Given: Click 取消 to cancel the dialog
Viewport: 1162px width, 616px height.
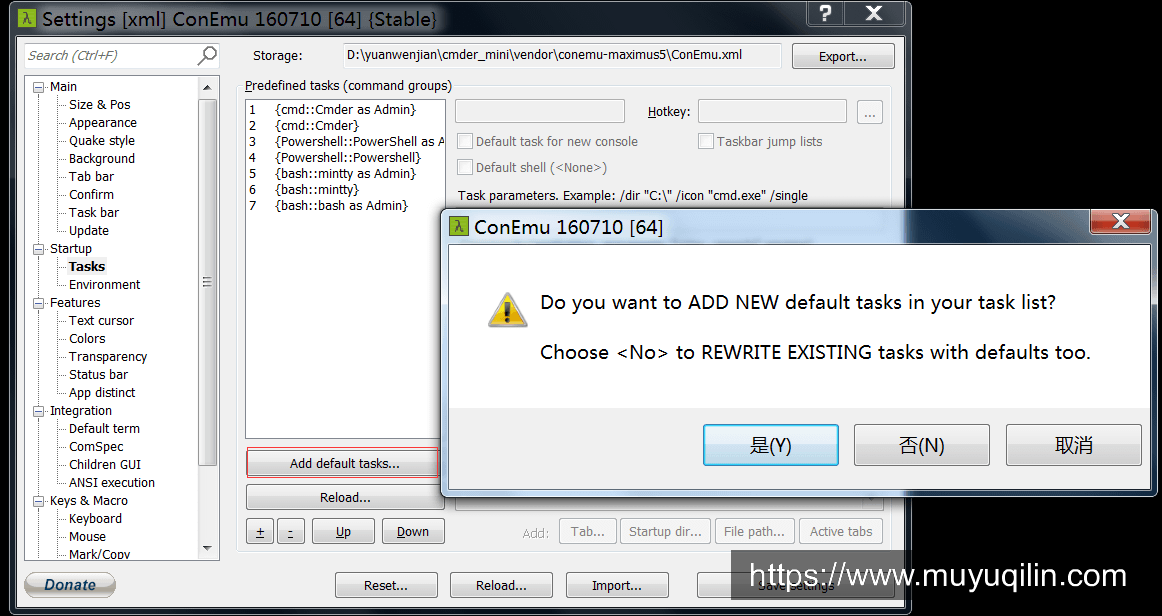Looking at the screenshot, I should pos(1073,445).
